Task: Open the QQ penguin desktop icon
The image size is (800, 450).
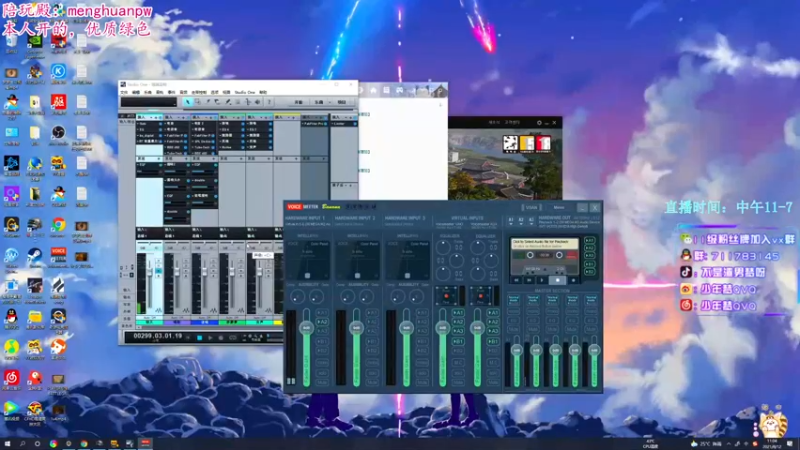Action: click(x=11, y=318)
